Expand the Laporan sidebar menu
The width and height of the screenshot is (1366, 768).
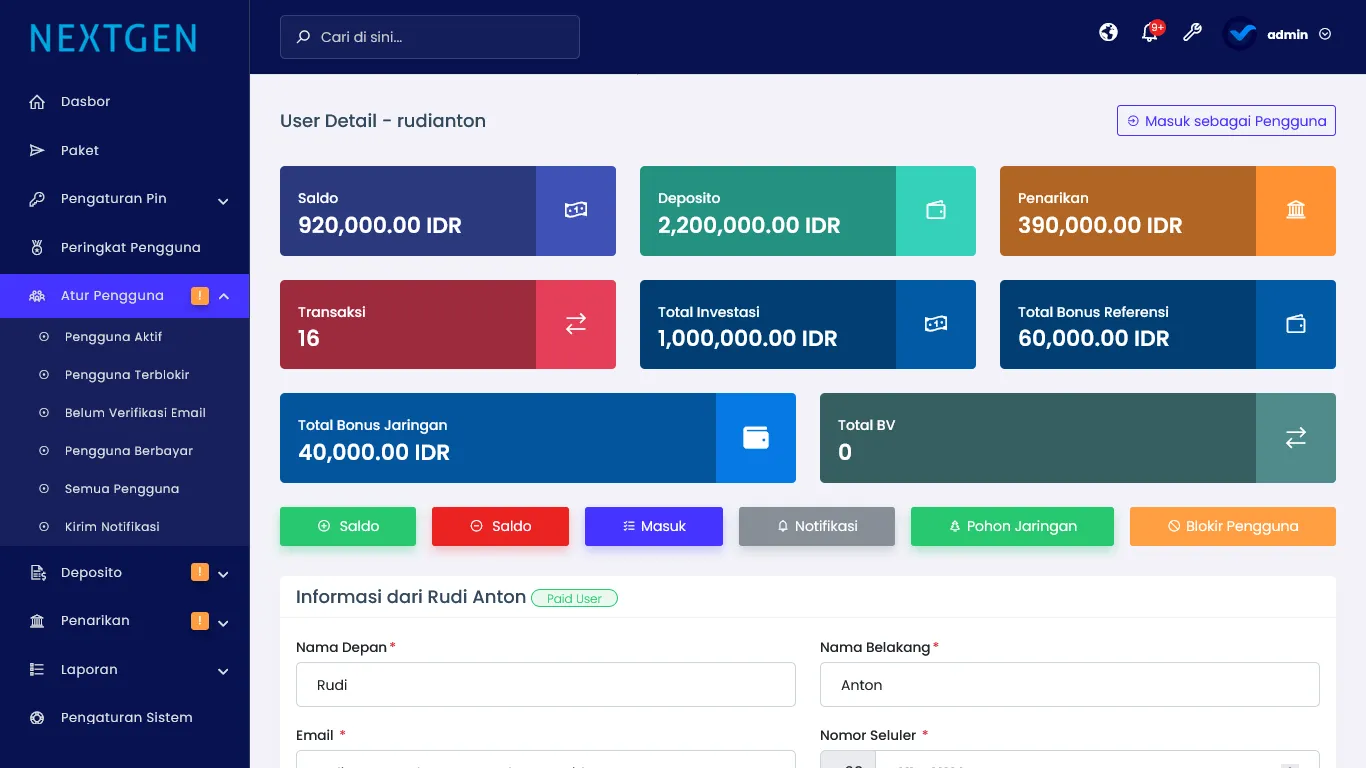click(x=223, y=671)
